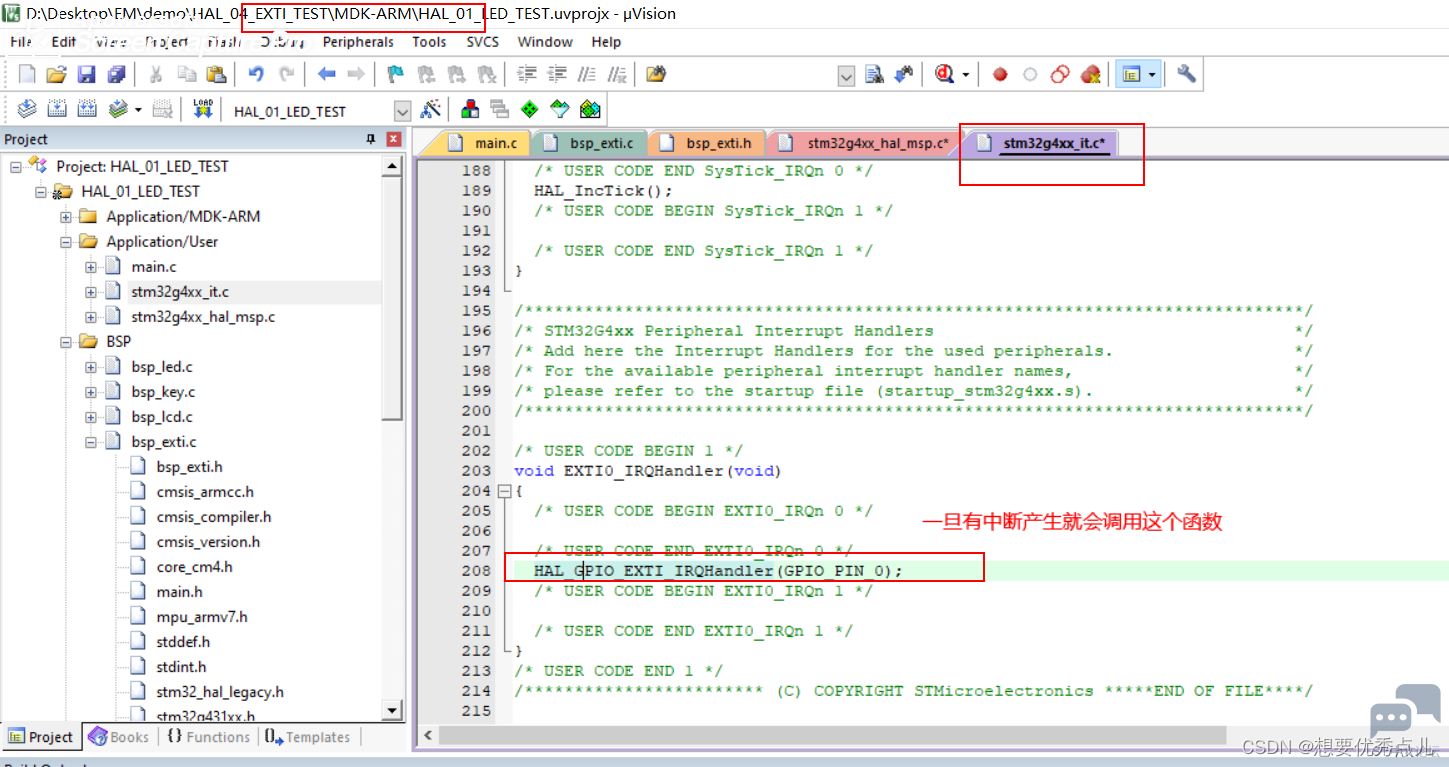Open Options for Target magic wand icon

[431, 109]
